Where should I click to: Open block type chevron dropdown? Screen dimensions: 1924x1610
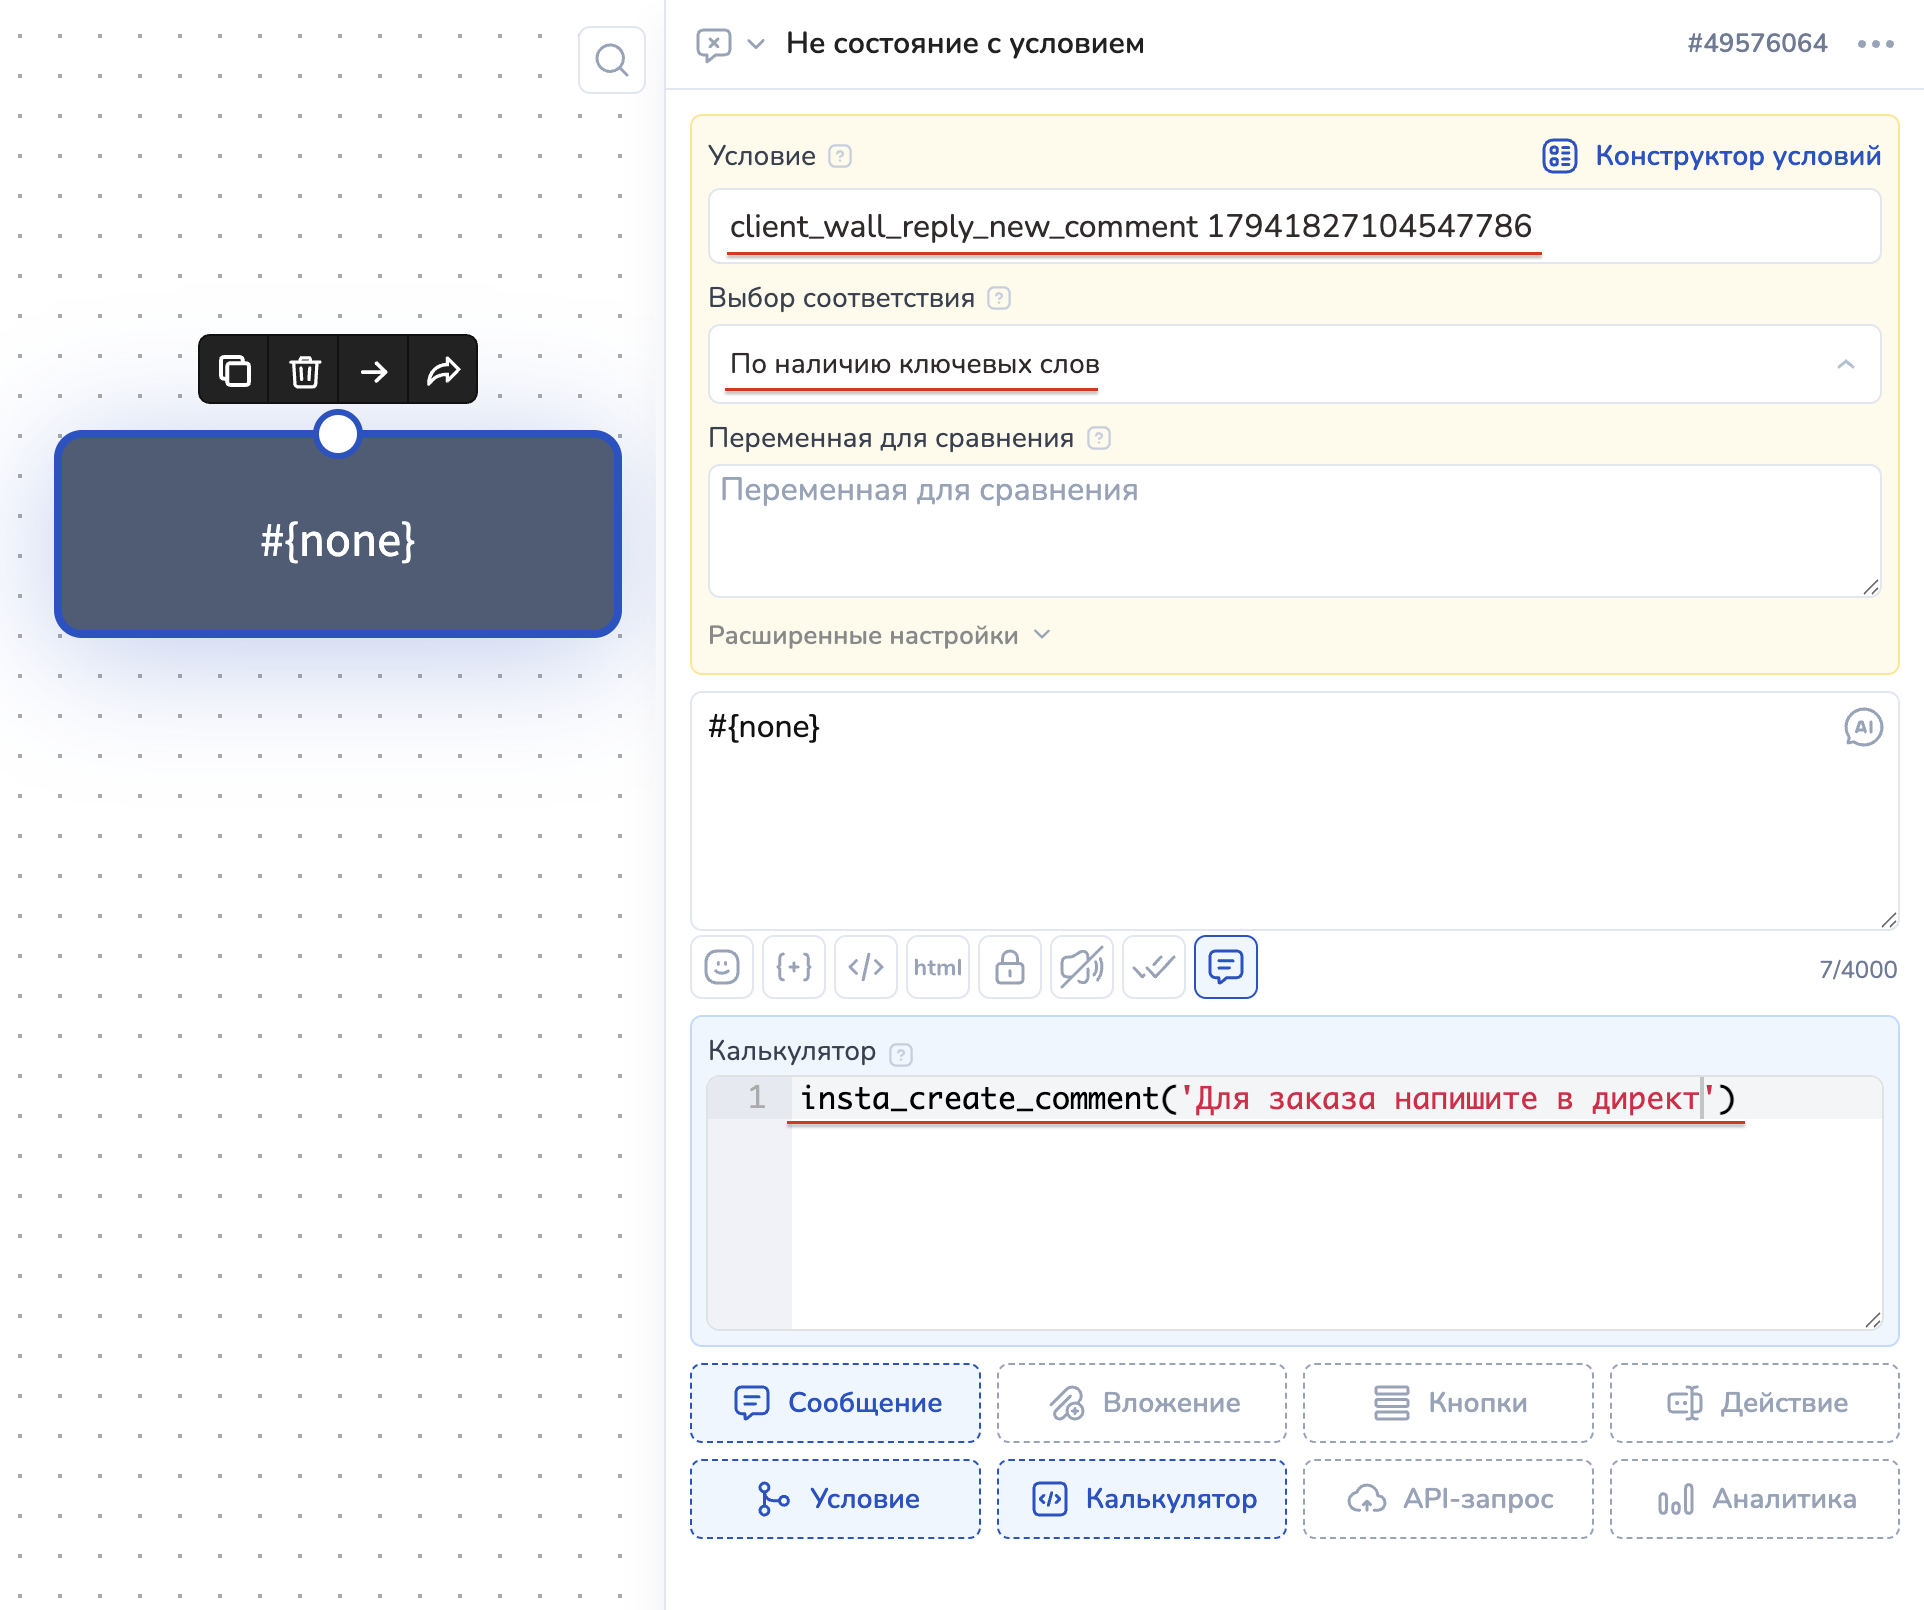click(756, 44)
